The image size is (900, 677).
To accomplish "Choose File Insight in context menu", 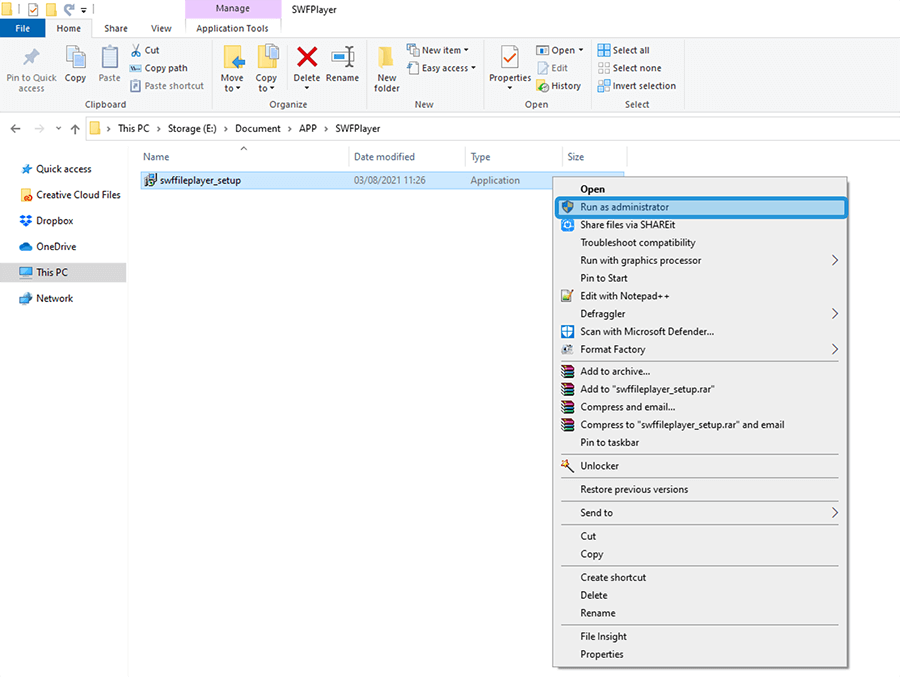I will click(700, 636).
